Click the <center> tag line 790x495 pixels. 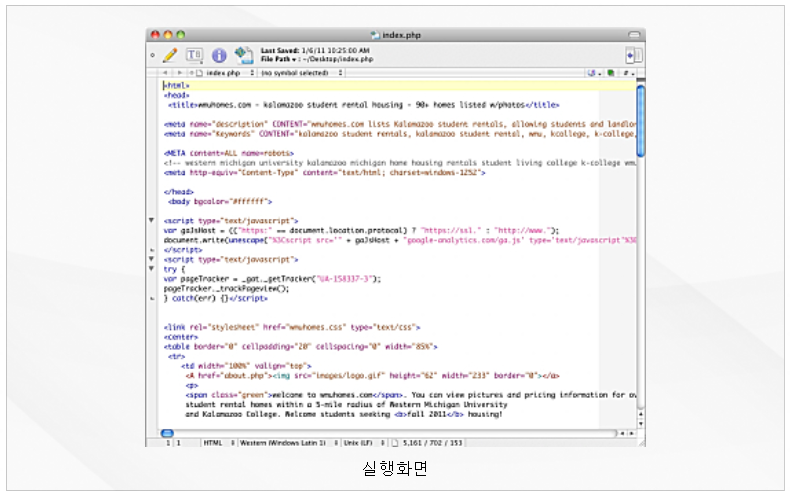(181, 337)
